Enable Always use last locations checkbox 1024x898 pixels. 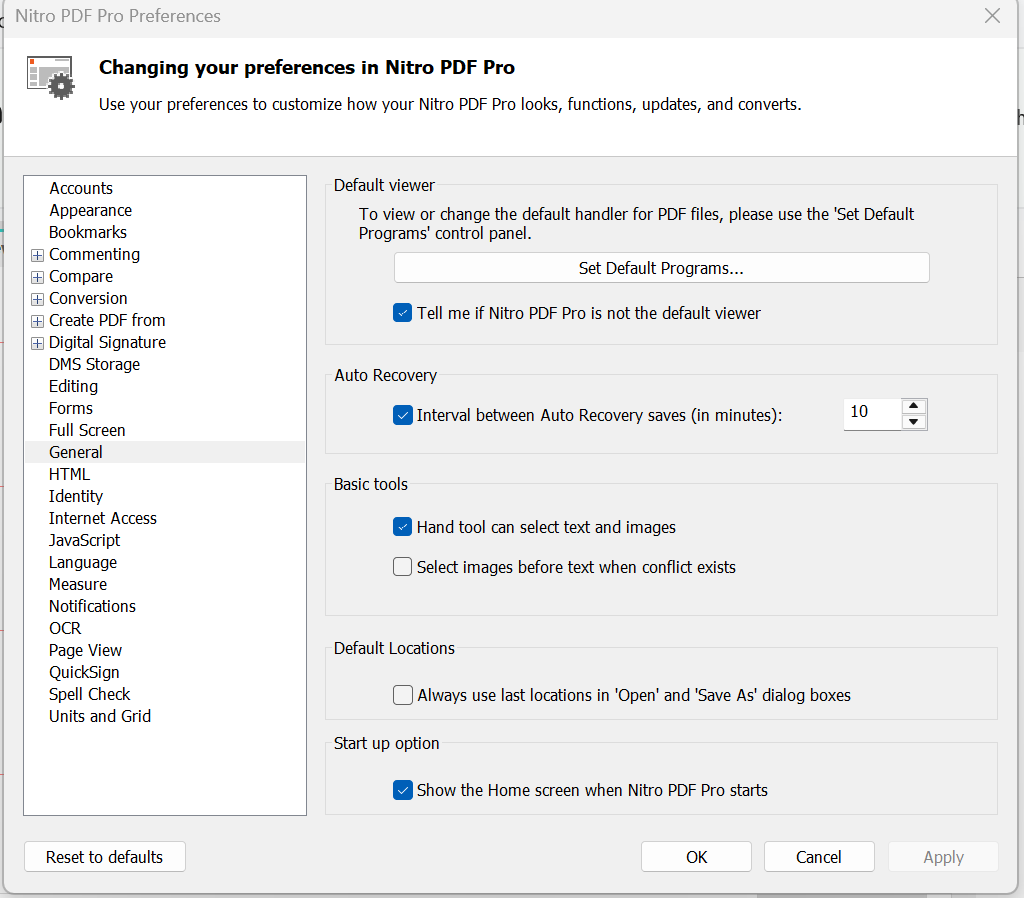pos(402,695)
